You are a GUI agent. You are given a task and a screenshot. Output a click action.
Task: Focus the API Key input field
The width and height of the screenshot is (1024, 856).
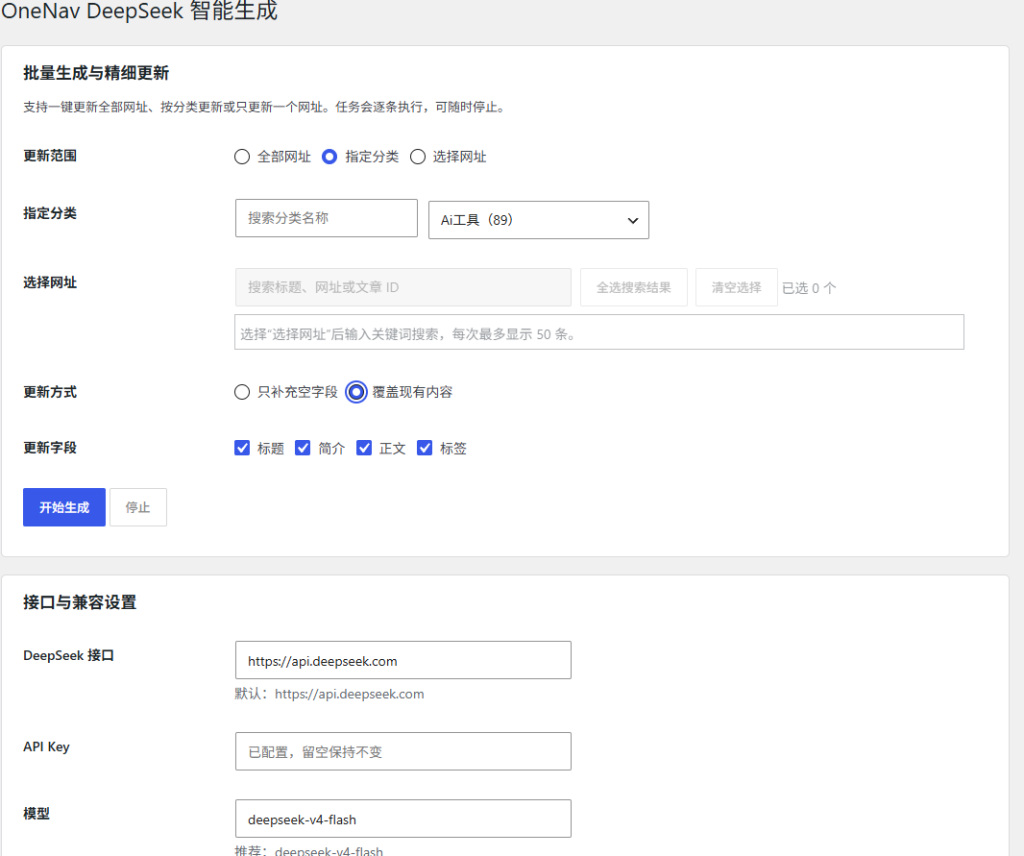(403, 752)
